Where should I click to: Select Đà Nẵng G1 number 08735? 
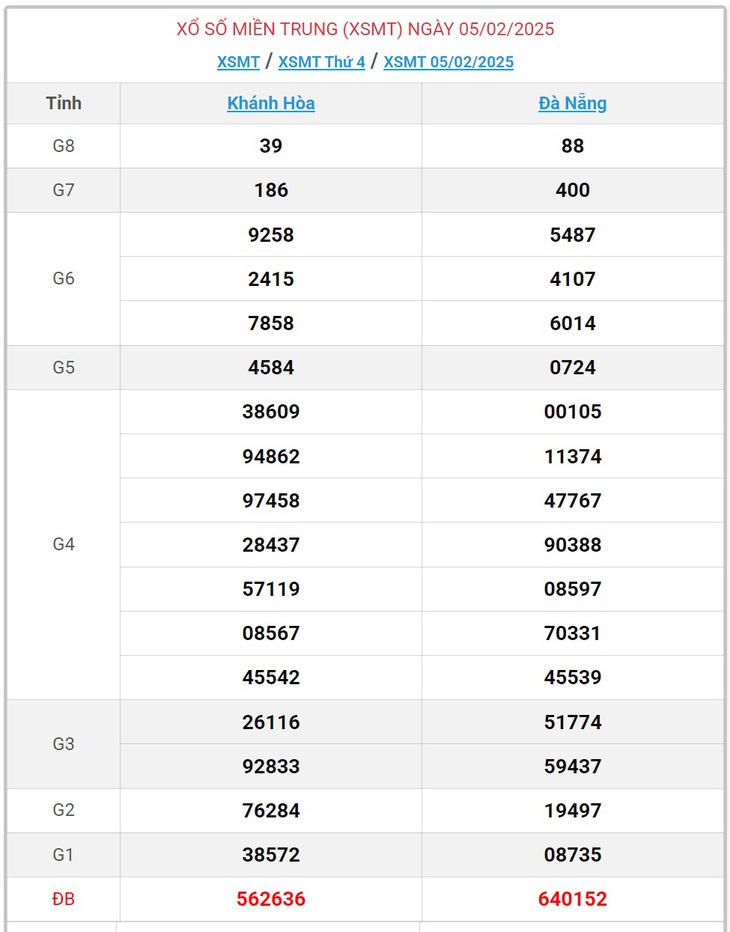572,855
